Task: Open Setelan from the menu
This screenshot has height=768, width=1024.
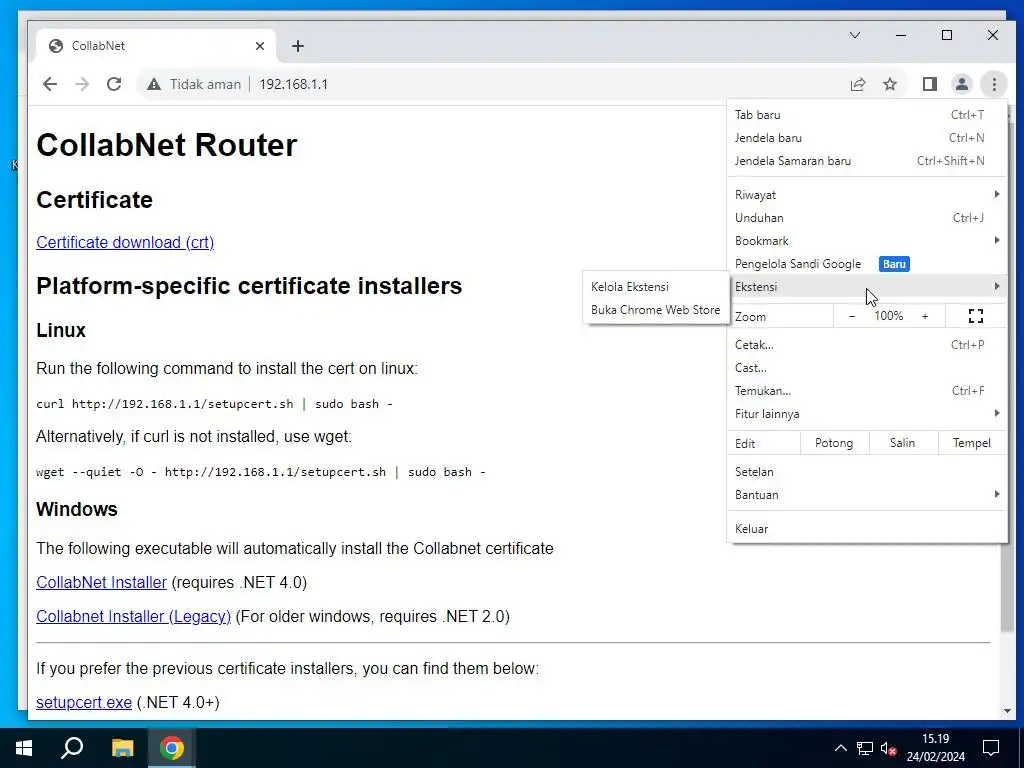Action: pos(867,472)
